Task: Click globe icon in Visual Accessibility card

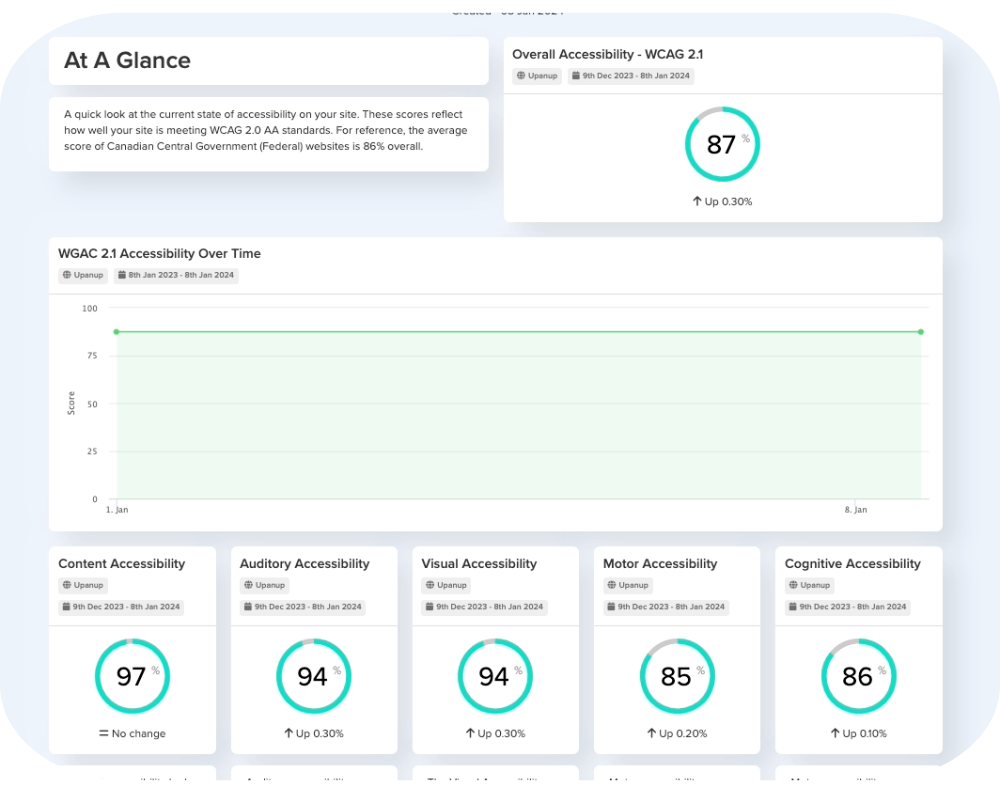Action: pos(430,585)
